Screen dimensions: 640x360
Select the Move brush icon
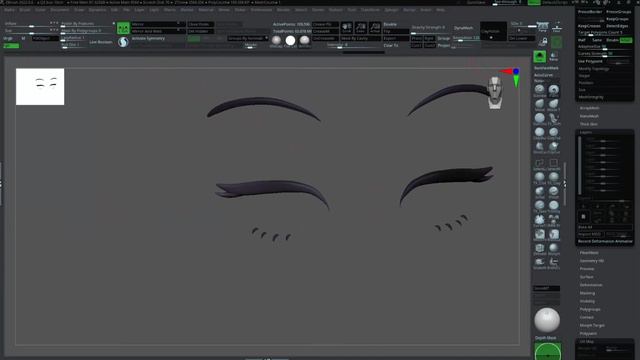pos(540,105)
